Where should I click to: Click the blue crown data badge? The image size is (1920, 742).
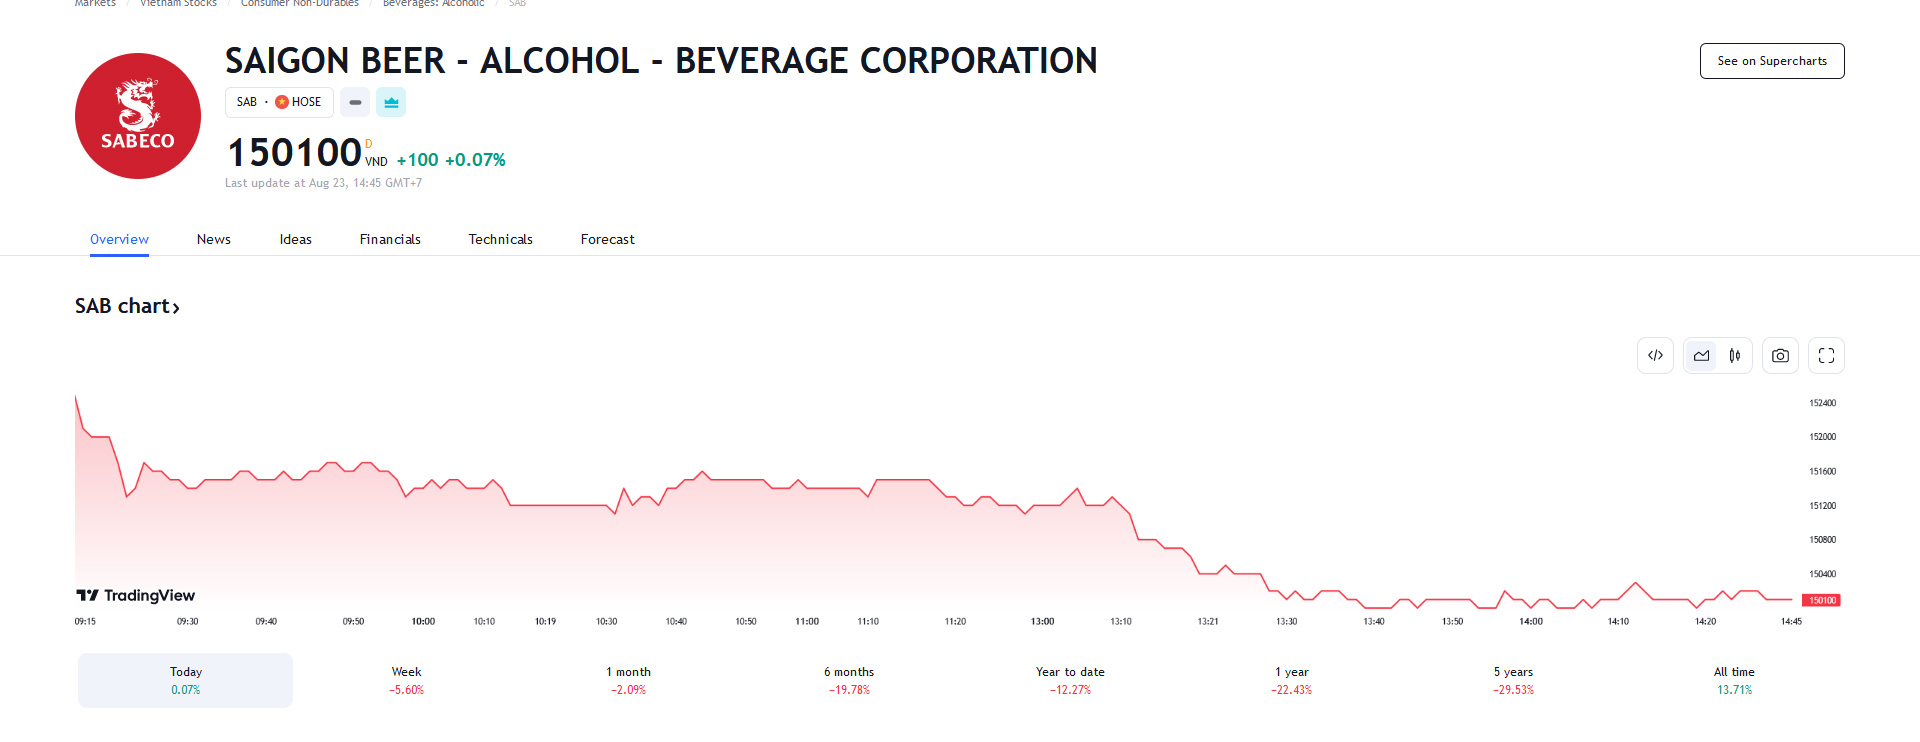[x=391, y=102]
